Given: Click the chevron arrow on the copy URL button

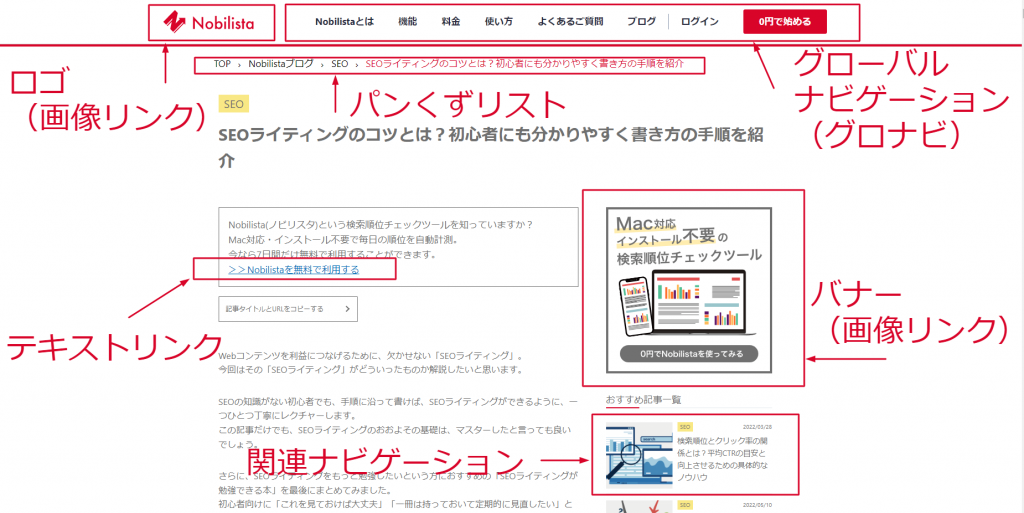Looking at the screenshot, I should point(347,309).
